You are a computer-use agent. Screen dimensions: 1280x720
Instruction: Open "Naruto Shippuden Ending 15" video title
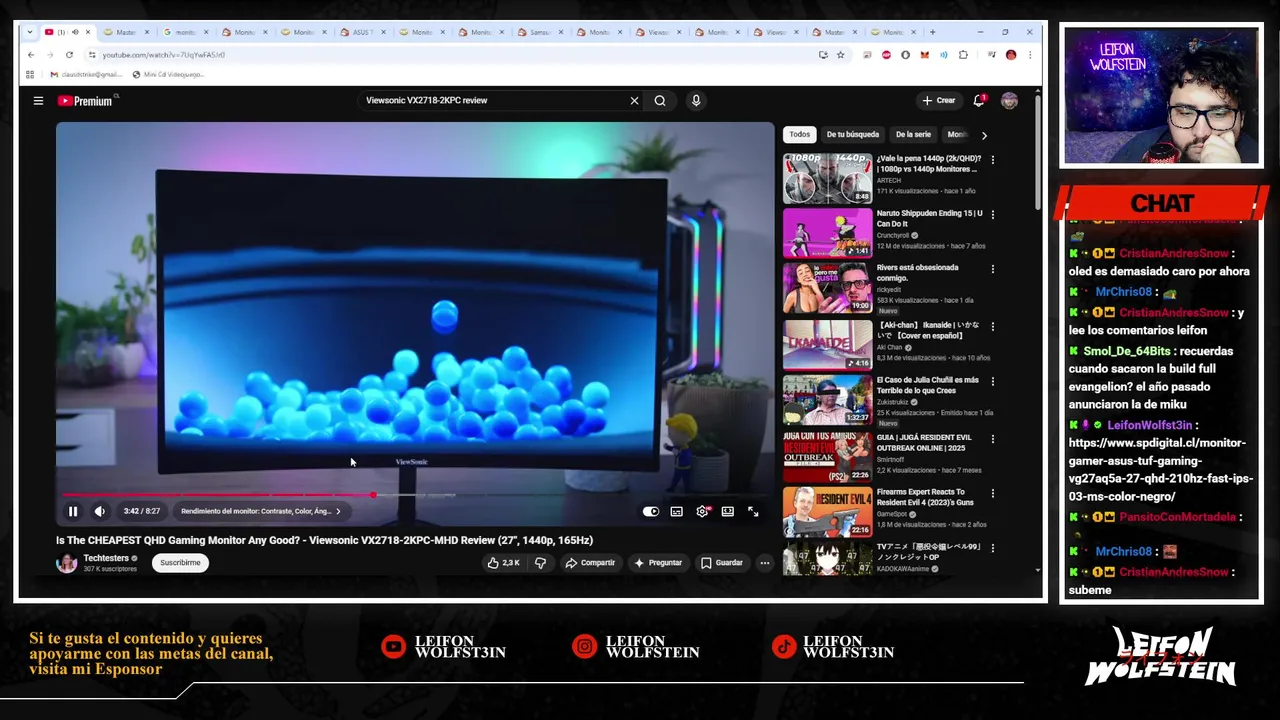coord(929,218)
